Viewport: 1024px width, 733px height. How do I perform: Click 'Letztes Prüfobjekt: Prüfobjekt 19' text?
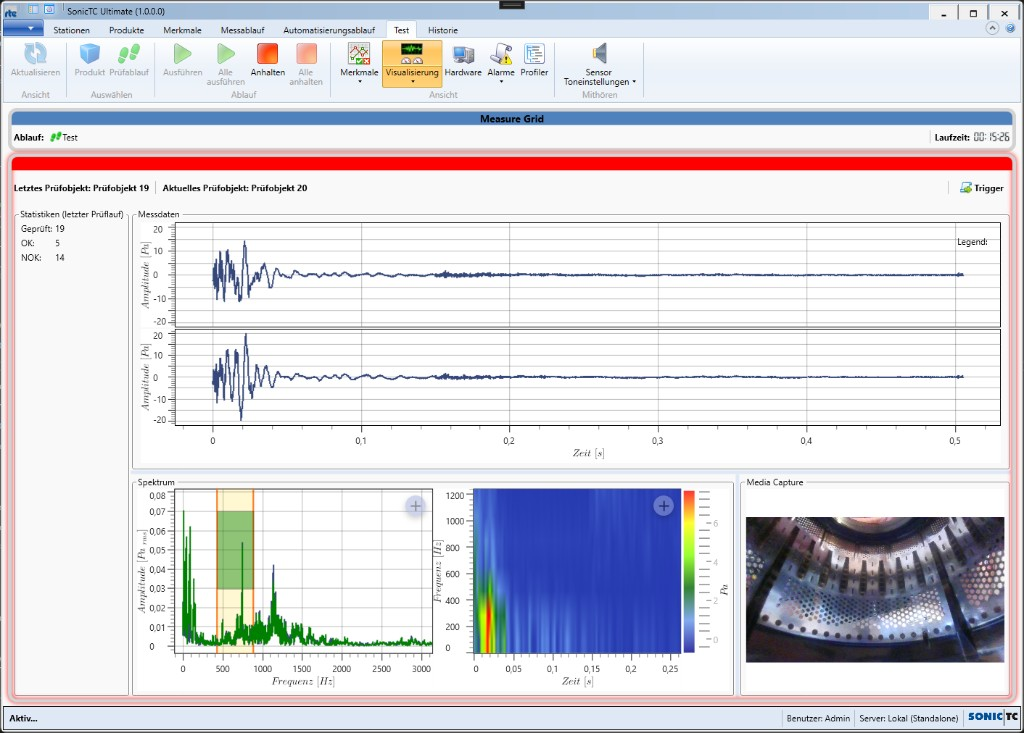pyautogui.click(x=82, y=188)
